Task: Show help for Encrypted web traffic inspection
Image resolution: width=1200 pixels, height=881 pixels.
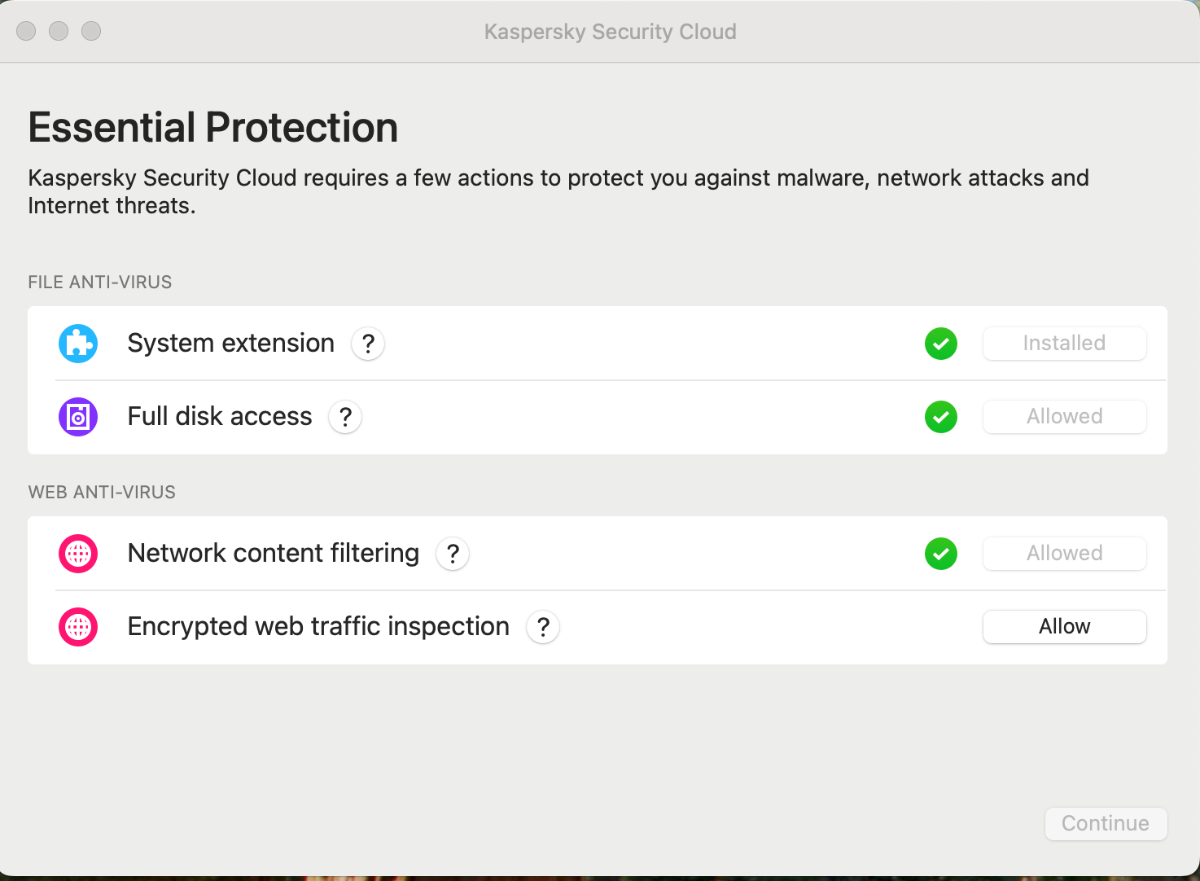Action: coord(543,627)
